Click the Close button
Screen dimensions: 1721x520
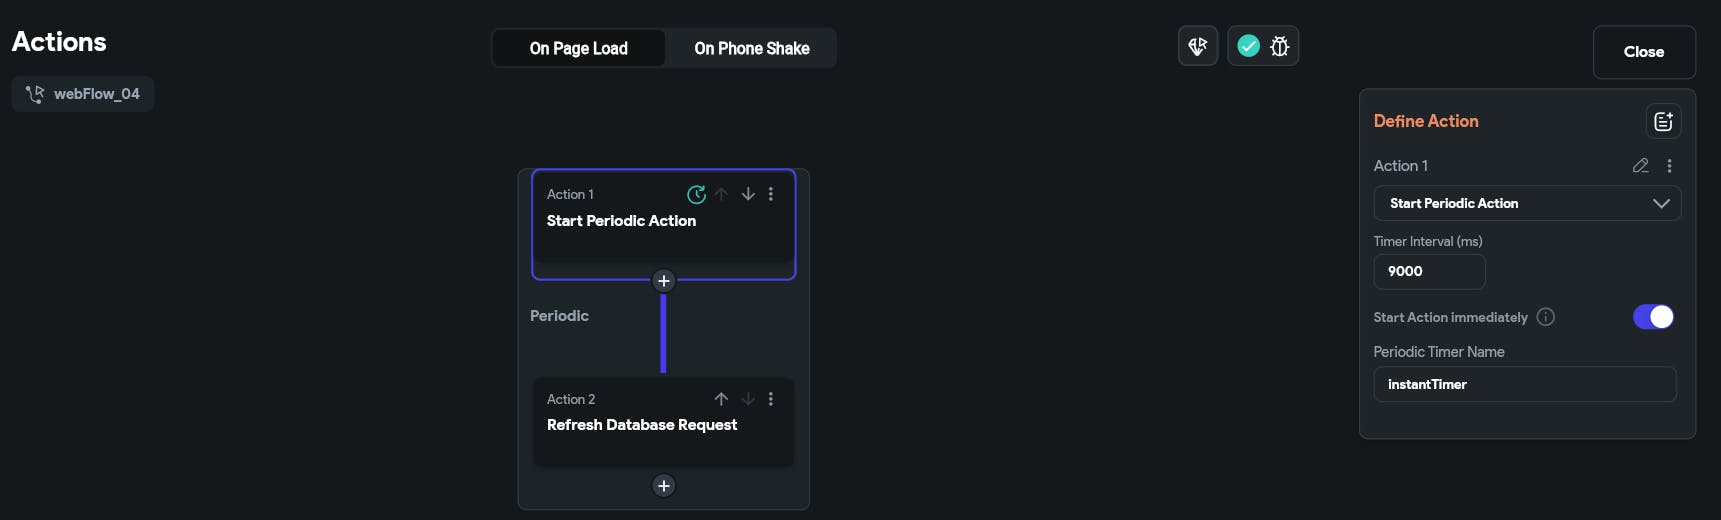[x=1643, y=52]
